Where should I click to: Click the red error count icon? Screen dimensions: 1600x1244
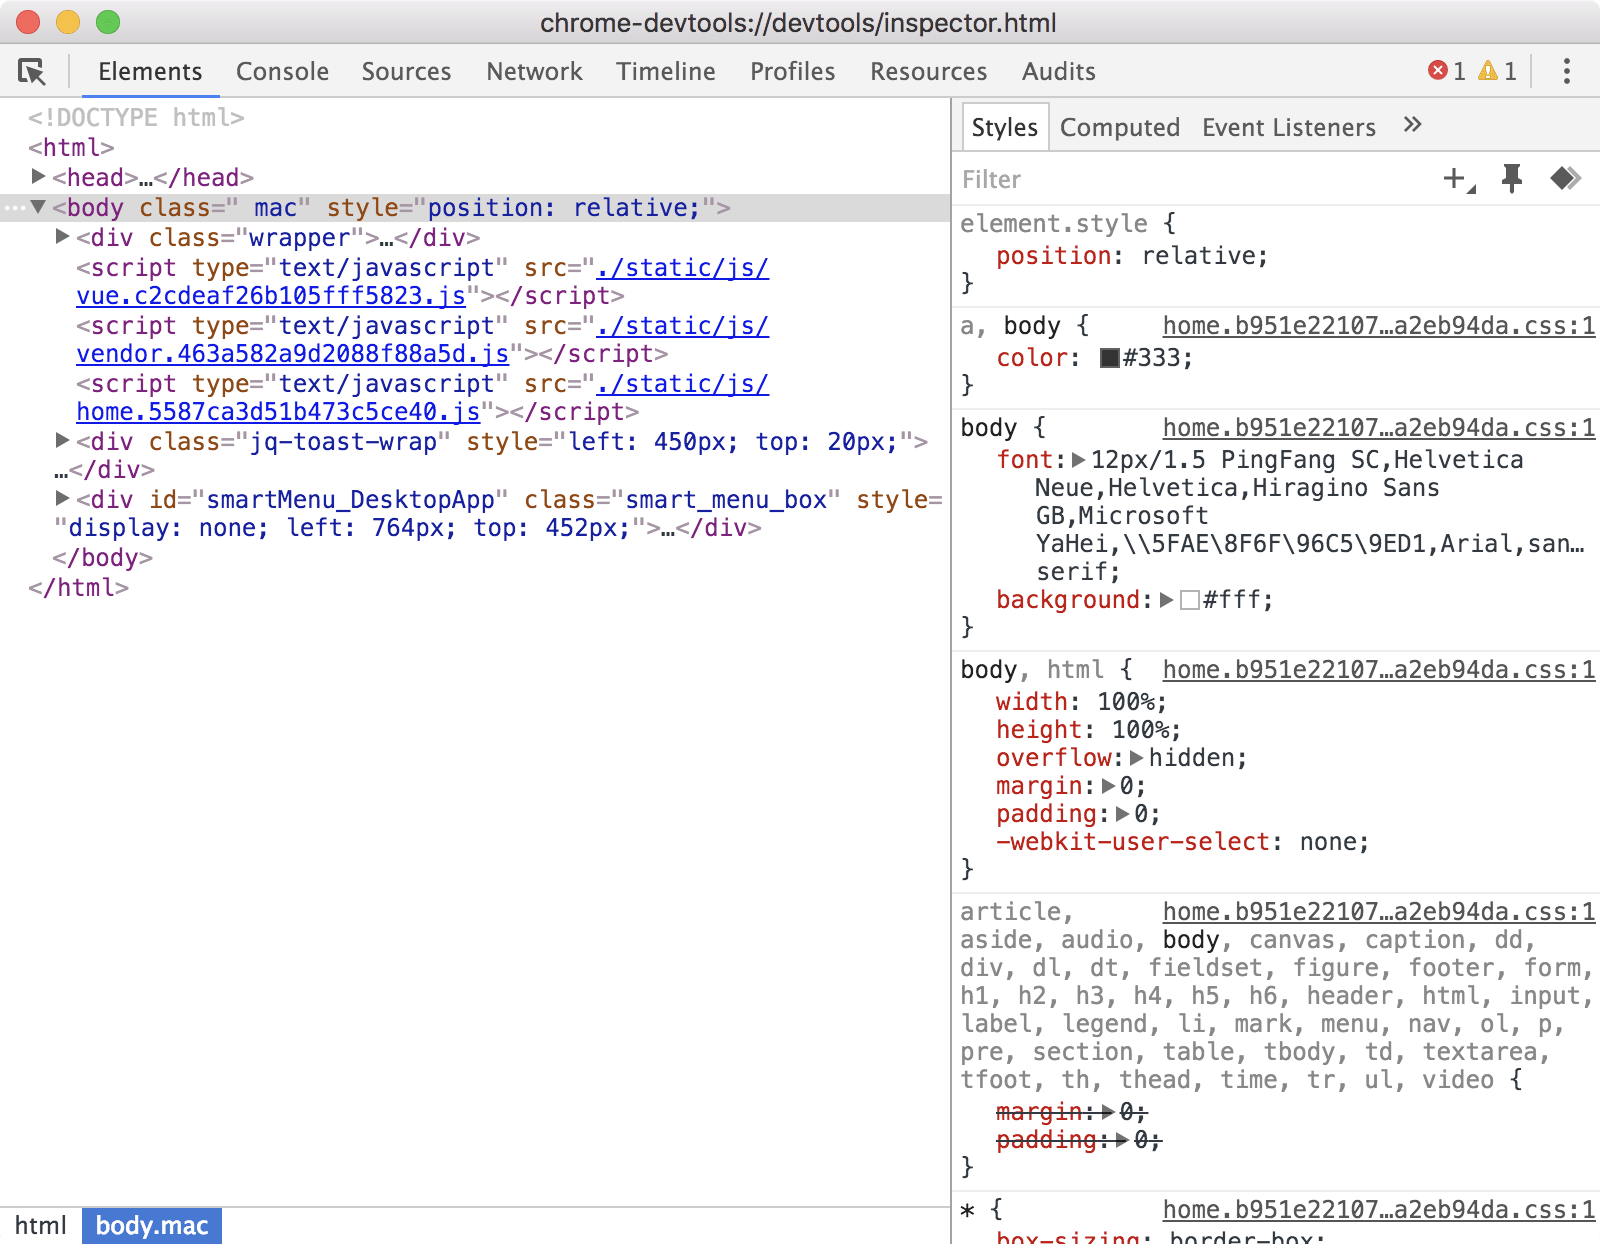point(1438,70)
